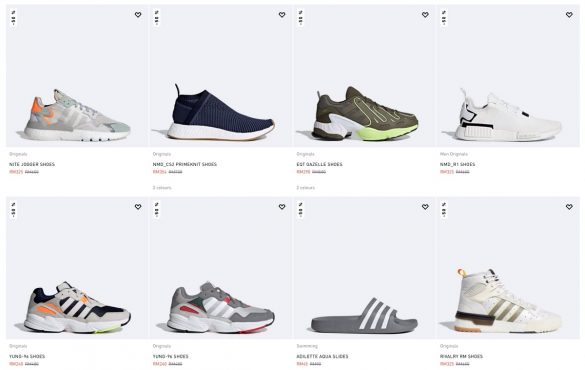Click the discount badge on Nite Jogger
Image resolution: width=585 pixels, height=370 pixels.
[x=13, y=18]
